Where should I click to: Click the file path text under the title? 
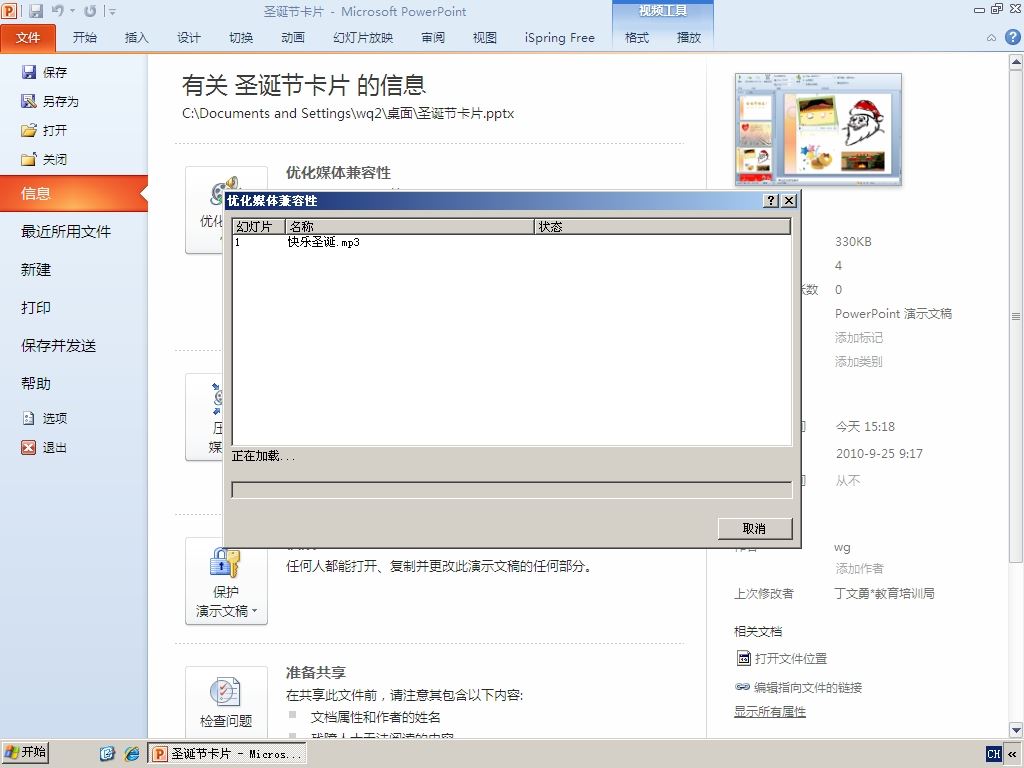point(348,114)
